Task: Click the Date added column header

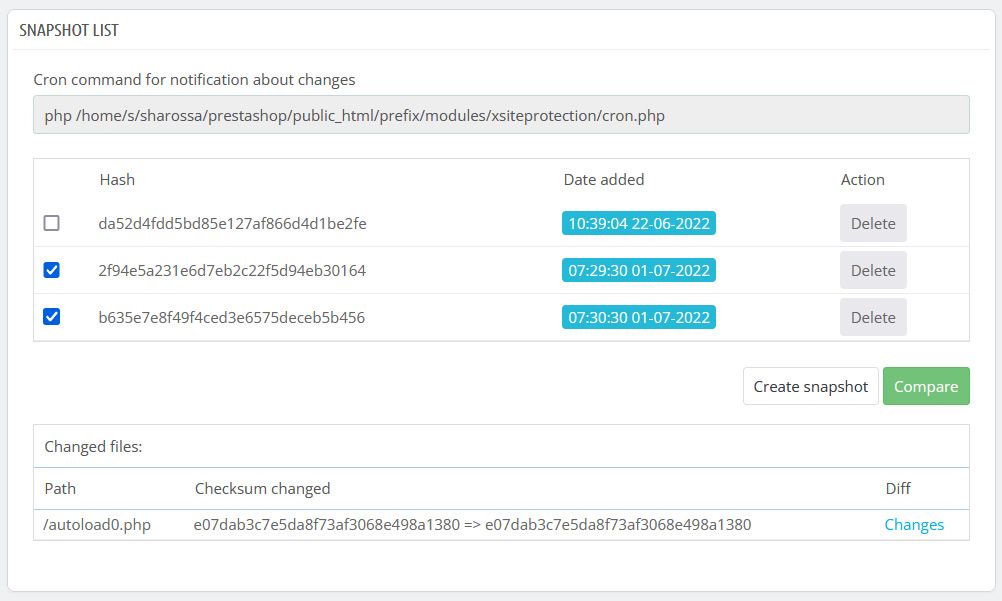Action: [604, 180]
